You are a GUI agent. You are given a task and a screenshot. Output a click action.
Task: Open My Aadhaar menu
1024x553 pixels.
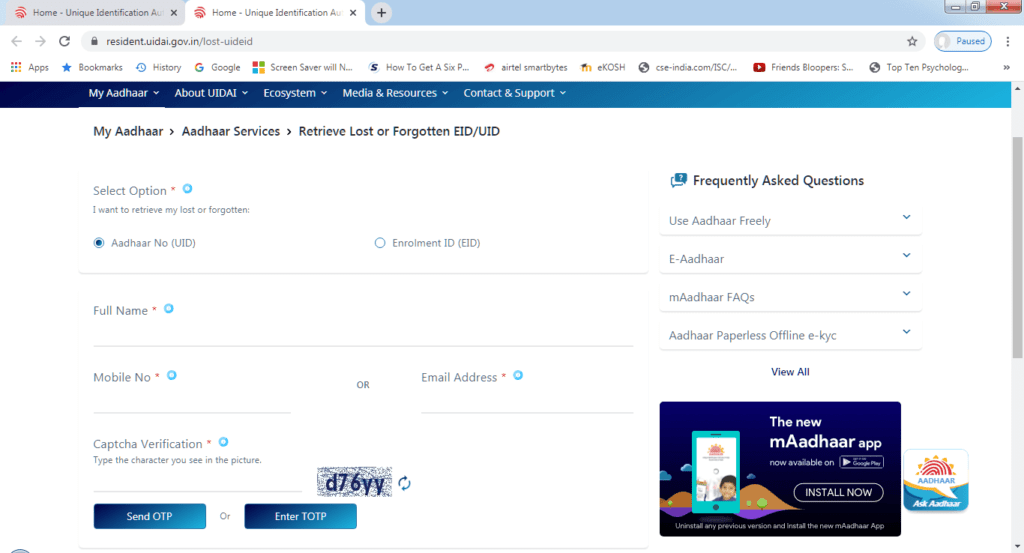(124, 93)
